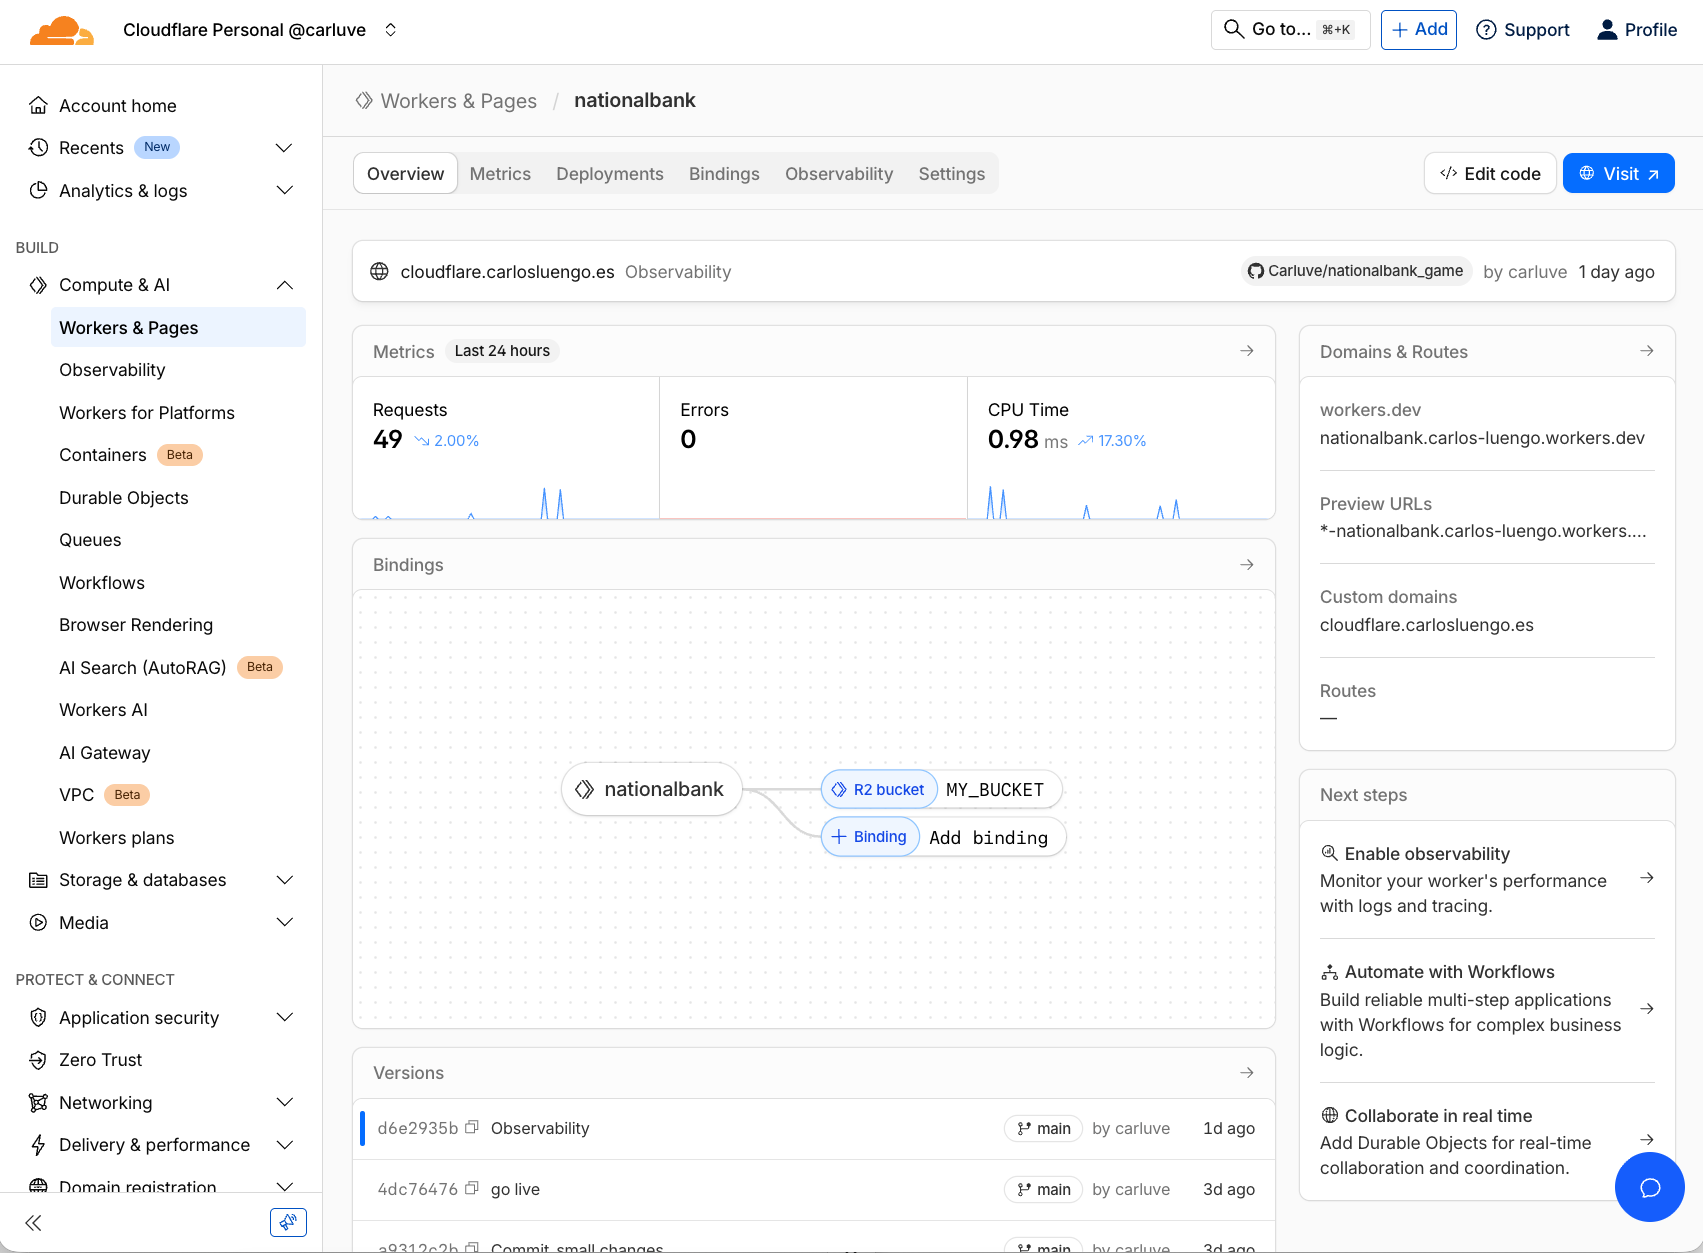Open the Profile menu icon
1703x1253 pixels.
coord(1608,29)
